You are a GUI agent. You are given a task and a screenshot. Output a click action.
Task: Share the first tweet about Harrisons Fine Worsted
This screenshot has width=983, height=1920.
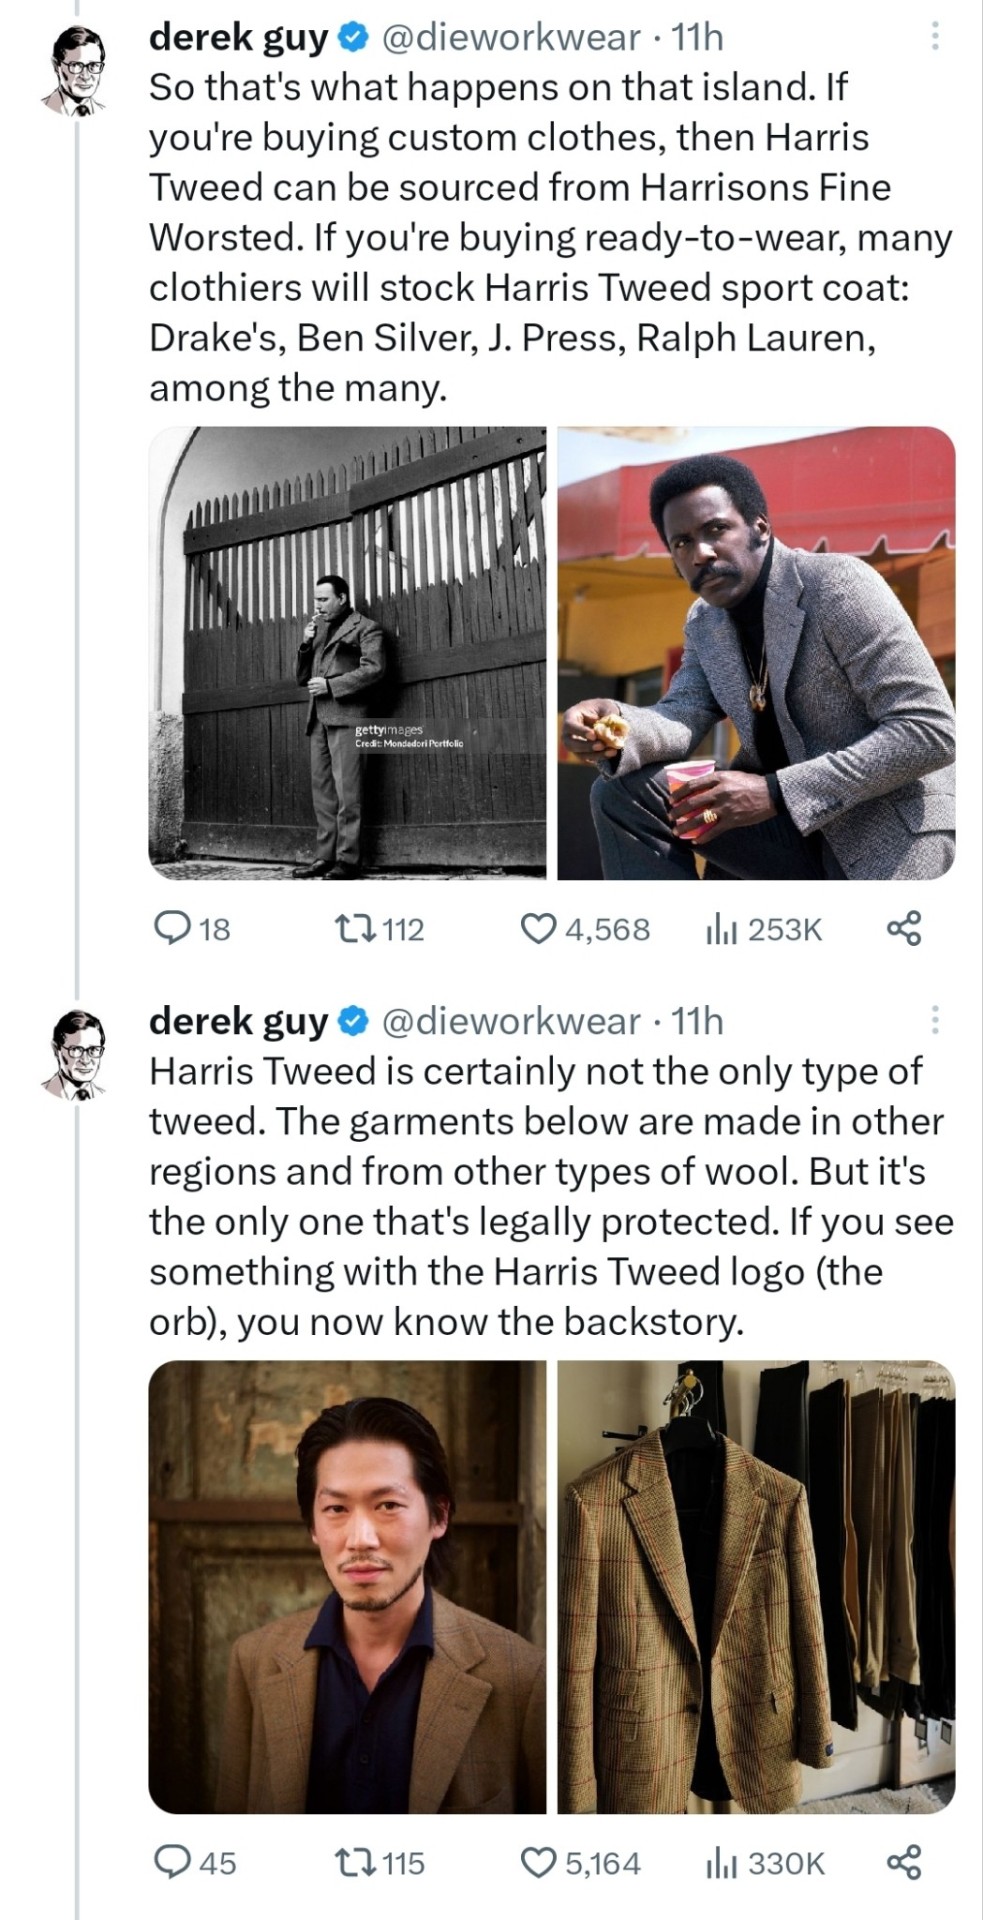[x=903, y=929]
